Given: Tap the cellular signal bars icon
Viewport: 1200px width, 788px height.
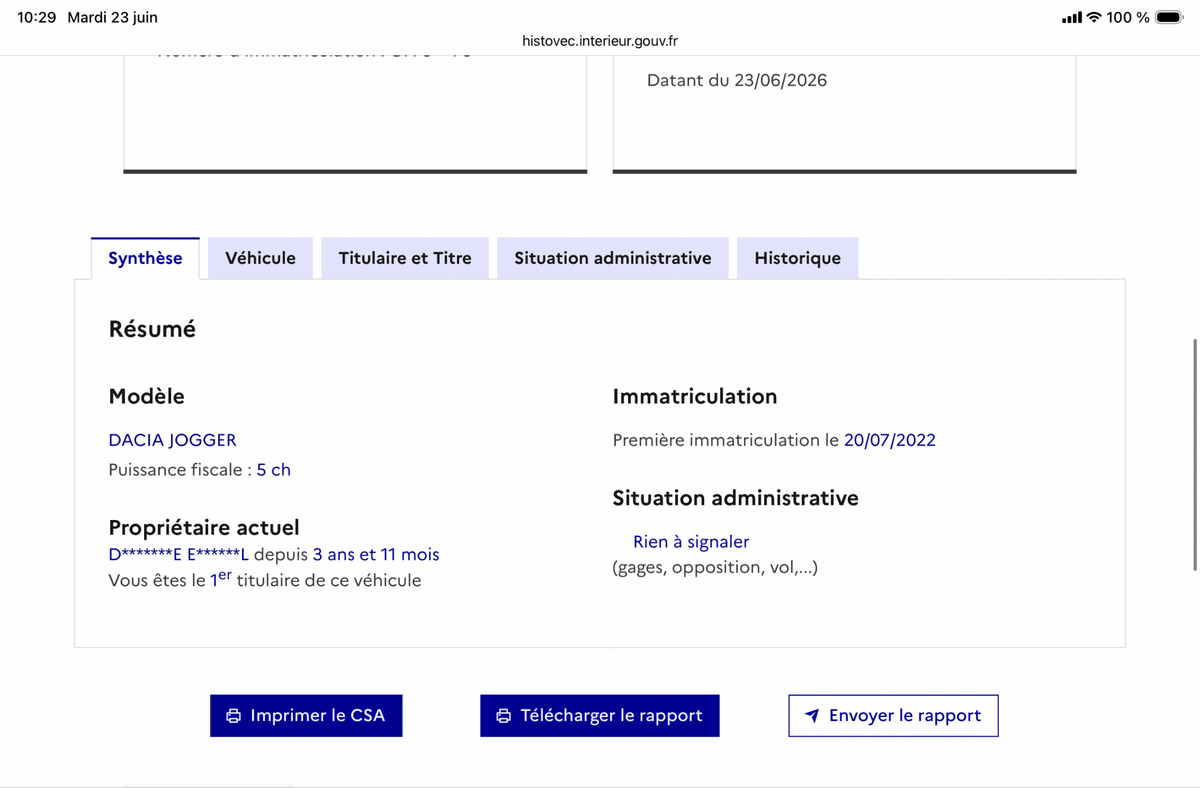Looking at the screenshot, I should 1072,18.
